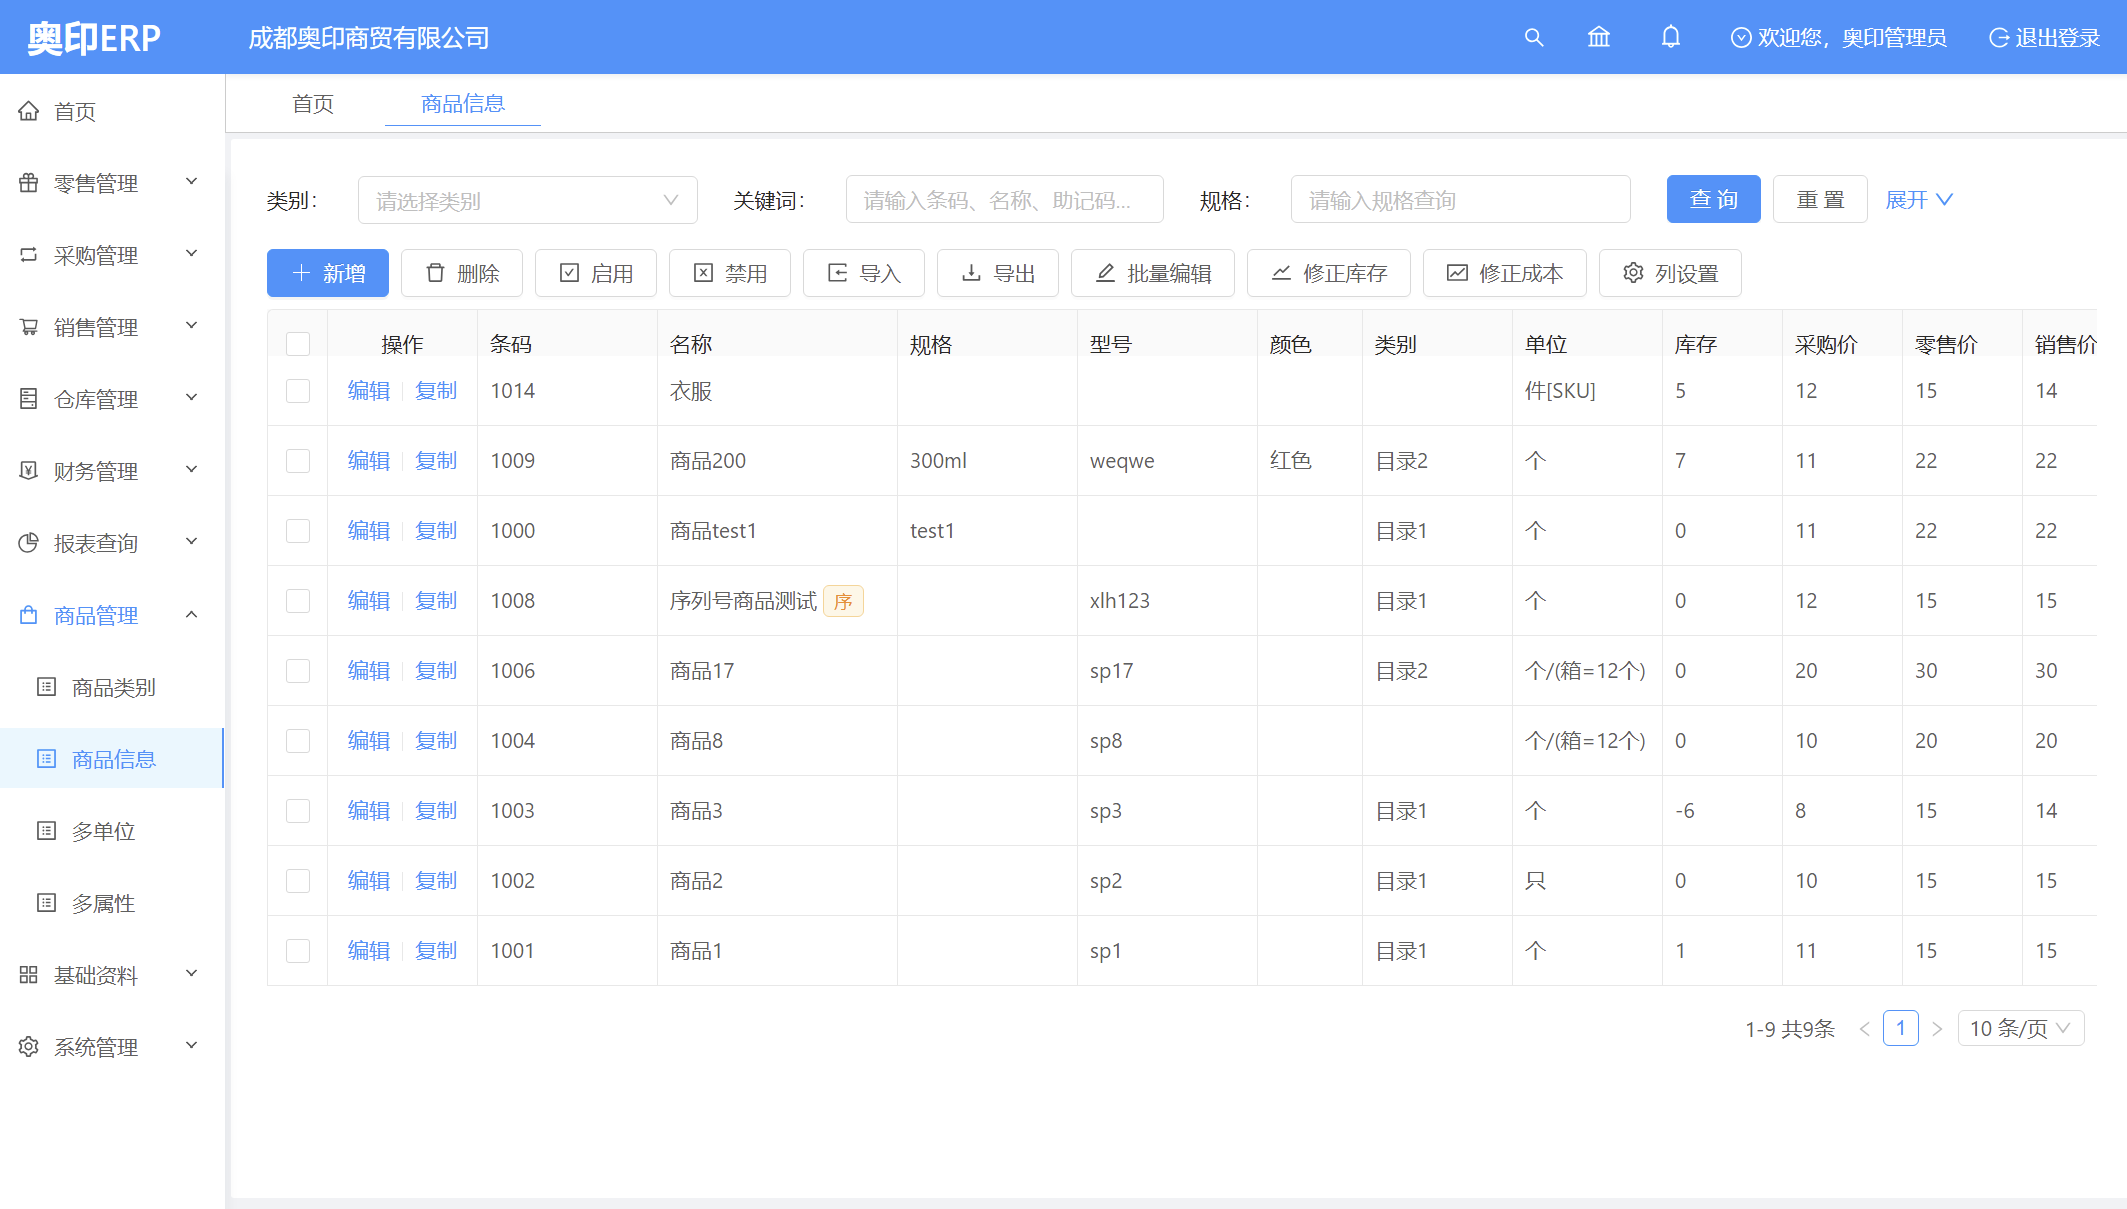Expand the 仓库管理 menu chevron

(x=192, y=398)
